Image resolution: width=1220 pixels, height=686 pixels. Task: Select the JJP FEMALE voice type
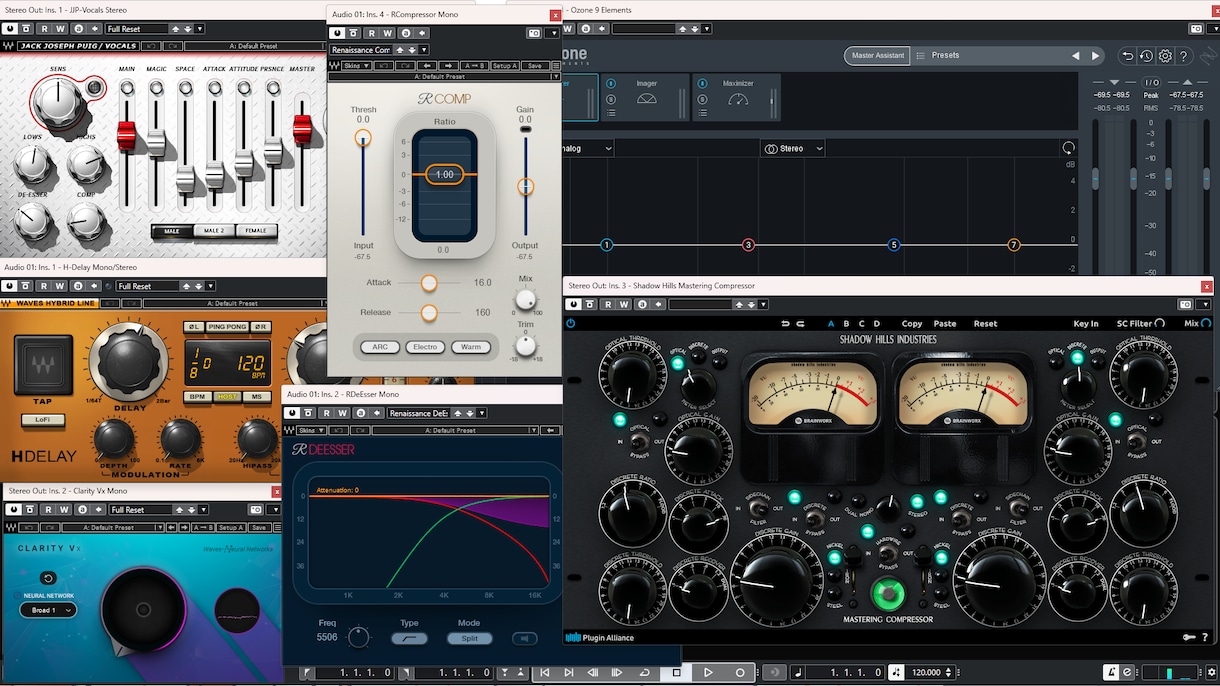(257, 231)
